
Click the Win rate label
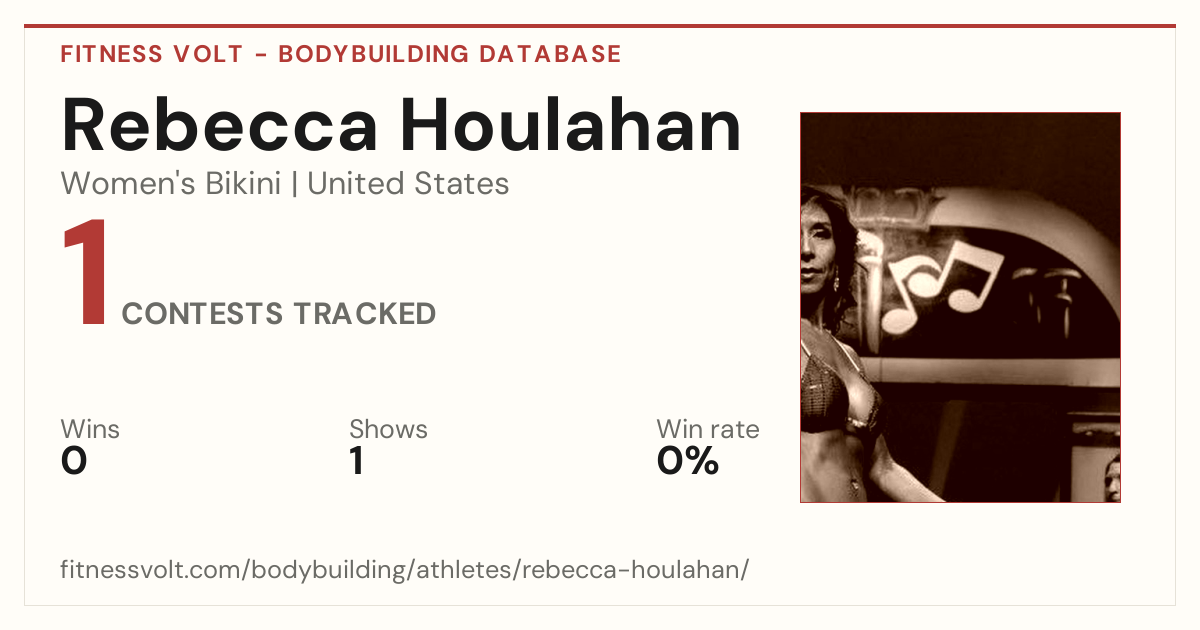[x=708, y=429]
